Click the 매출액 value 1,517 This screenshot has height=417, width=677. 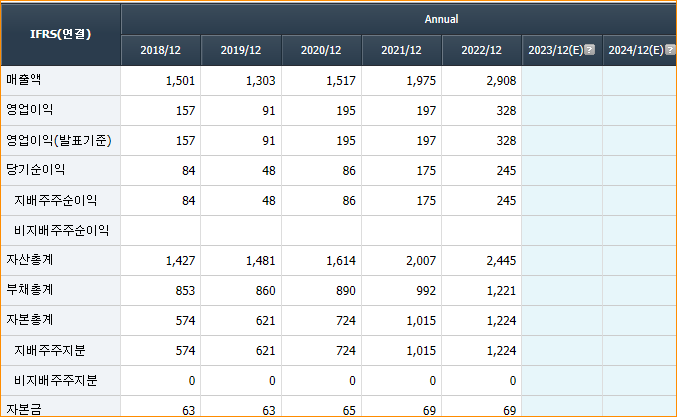point(341,81)
